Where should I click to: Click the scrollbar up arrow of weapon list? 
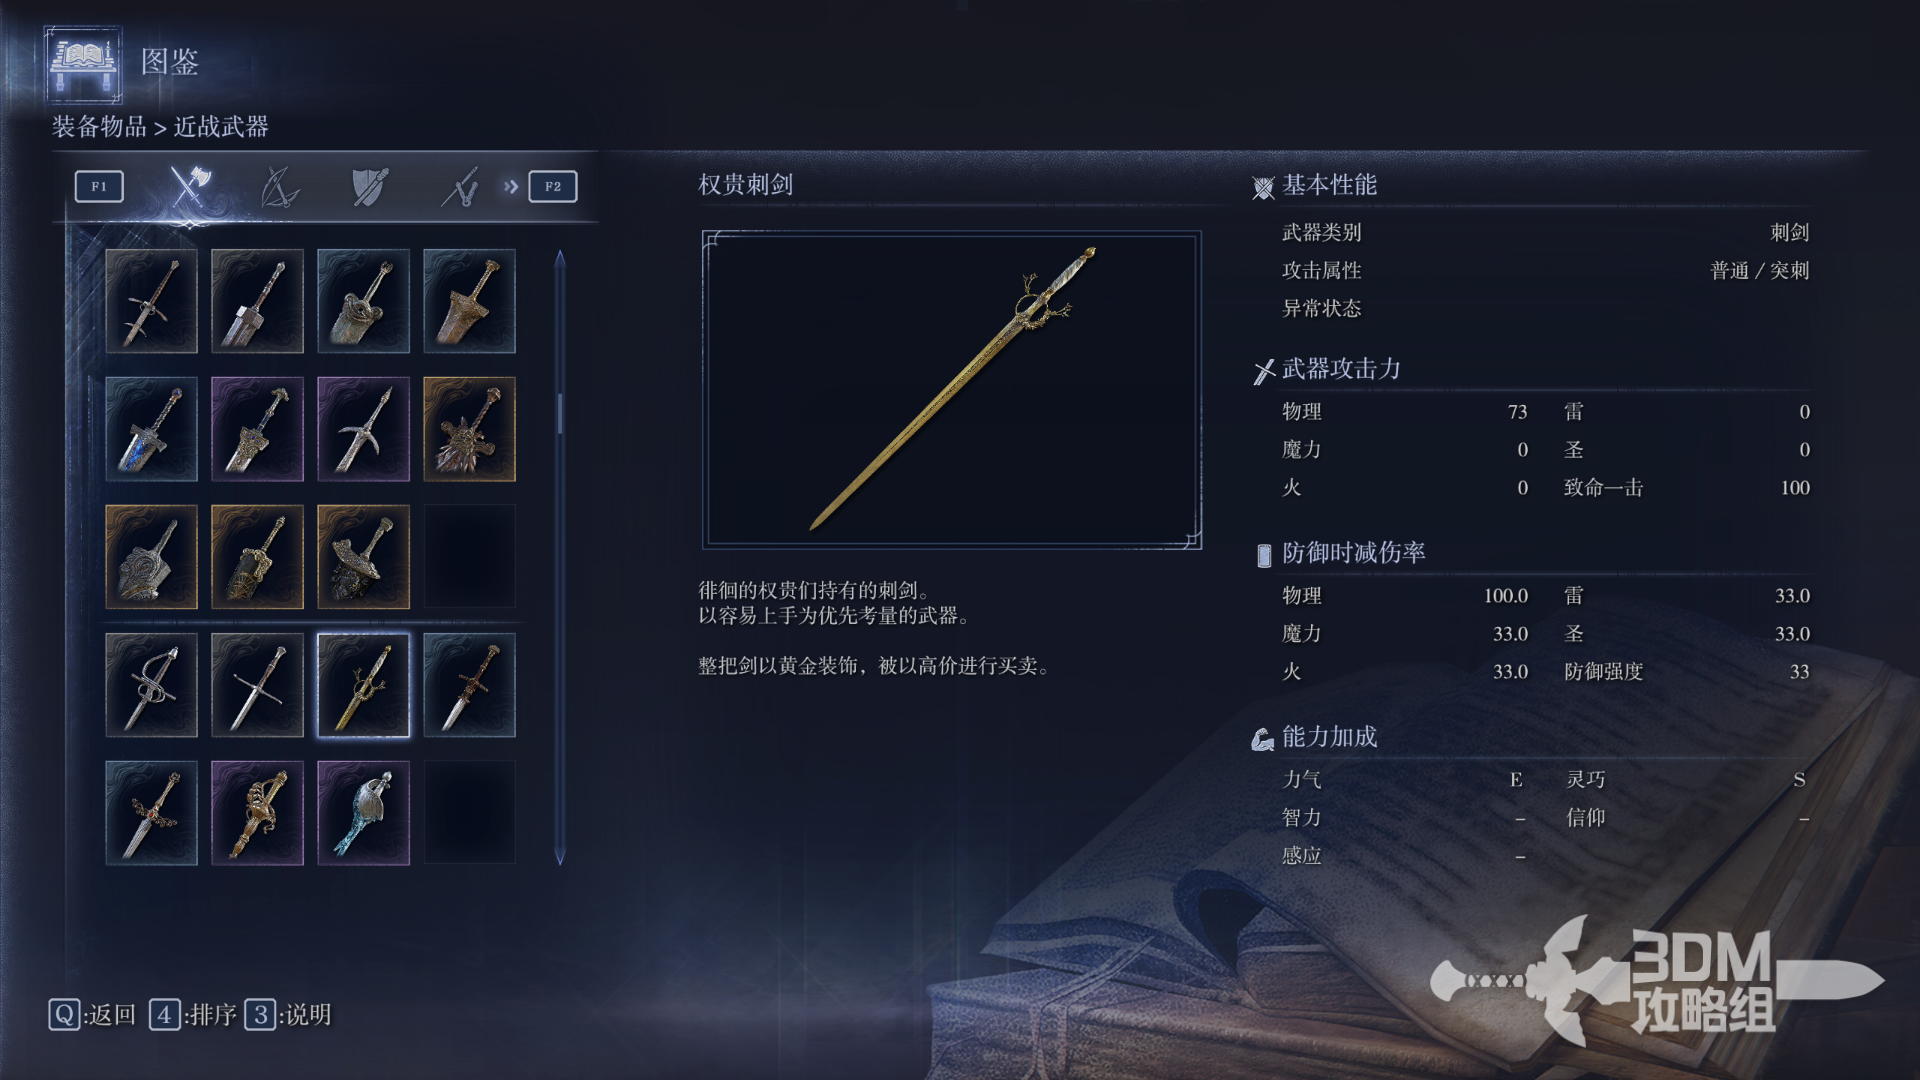(x=560, y=258)
